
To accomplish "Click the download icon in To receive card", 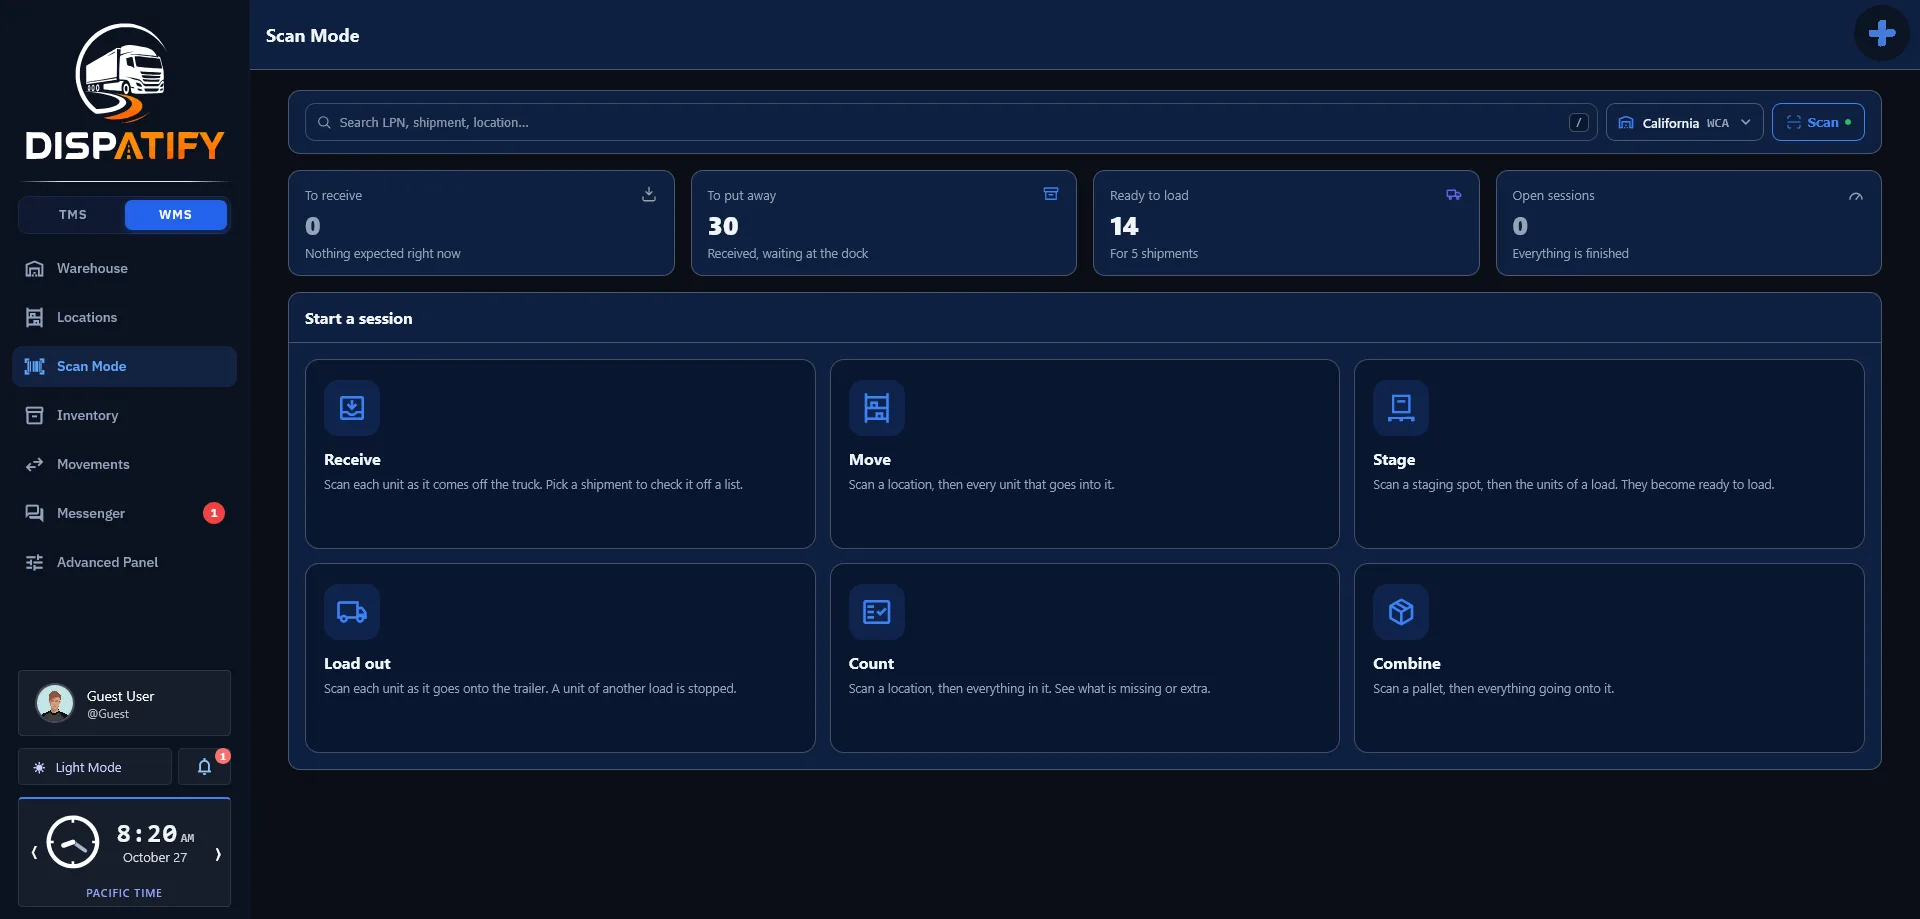I will 649,194.
